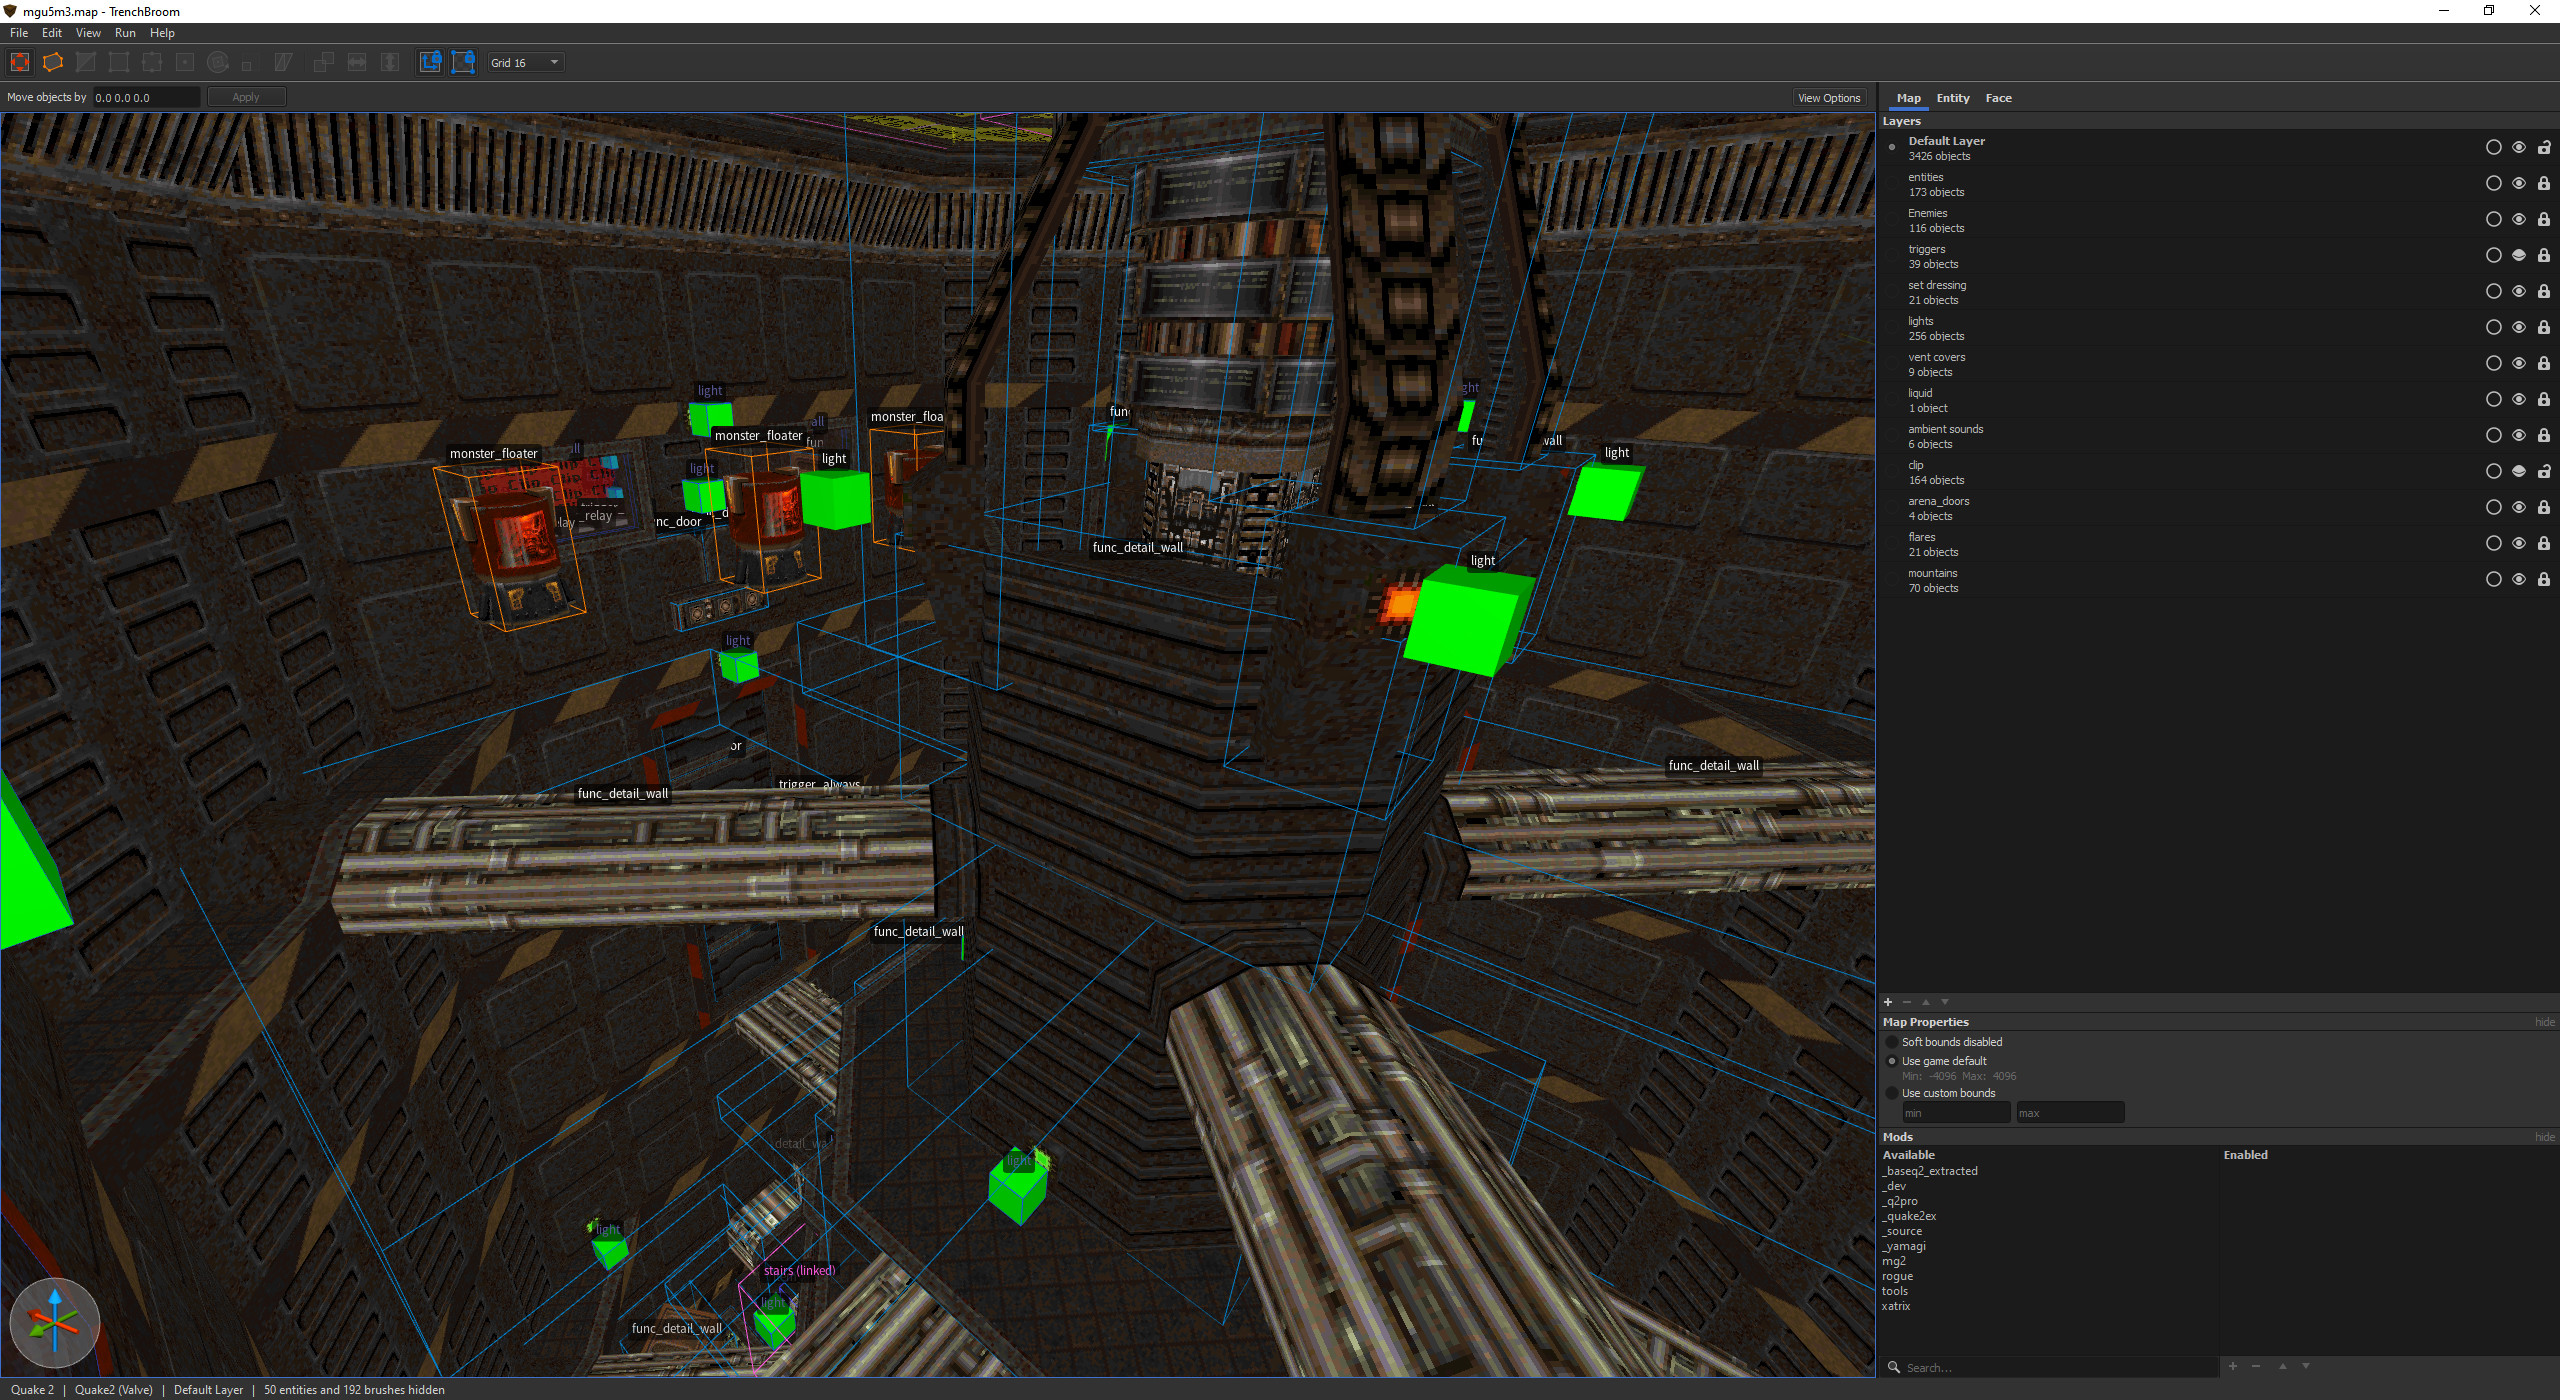The width and height of the screenshot is (2560, 1400).
Task: Click the custom bounds max field
Action: [2070, 1113]
